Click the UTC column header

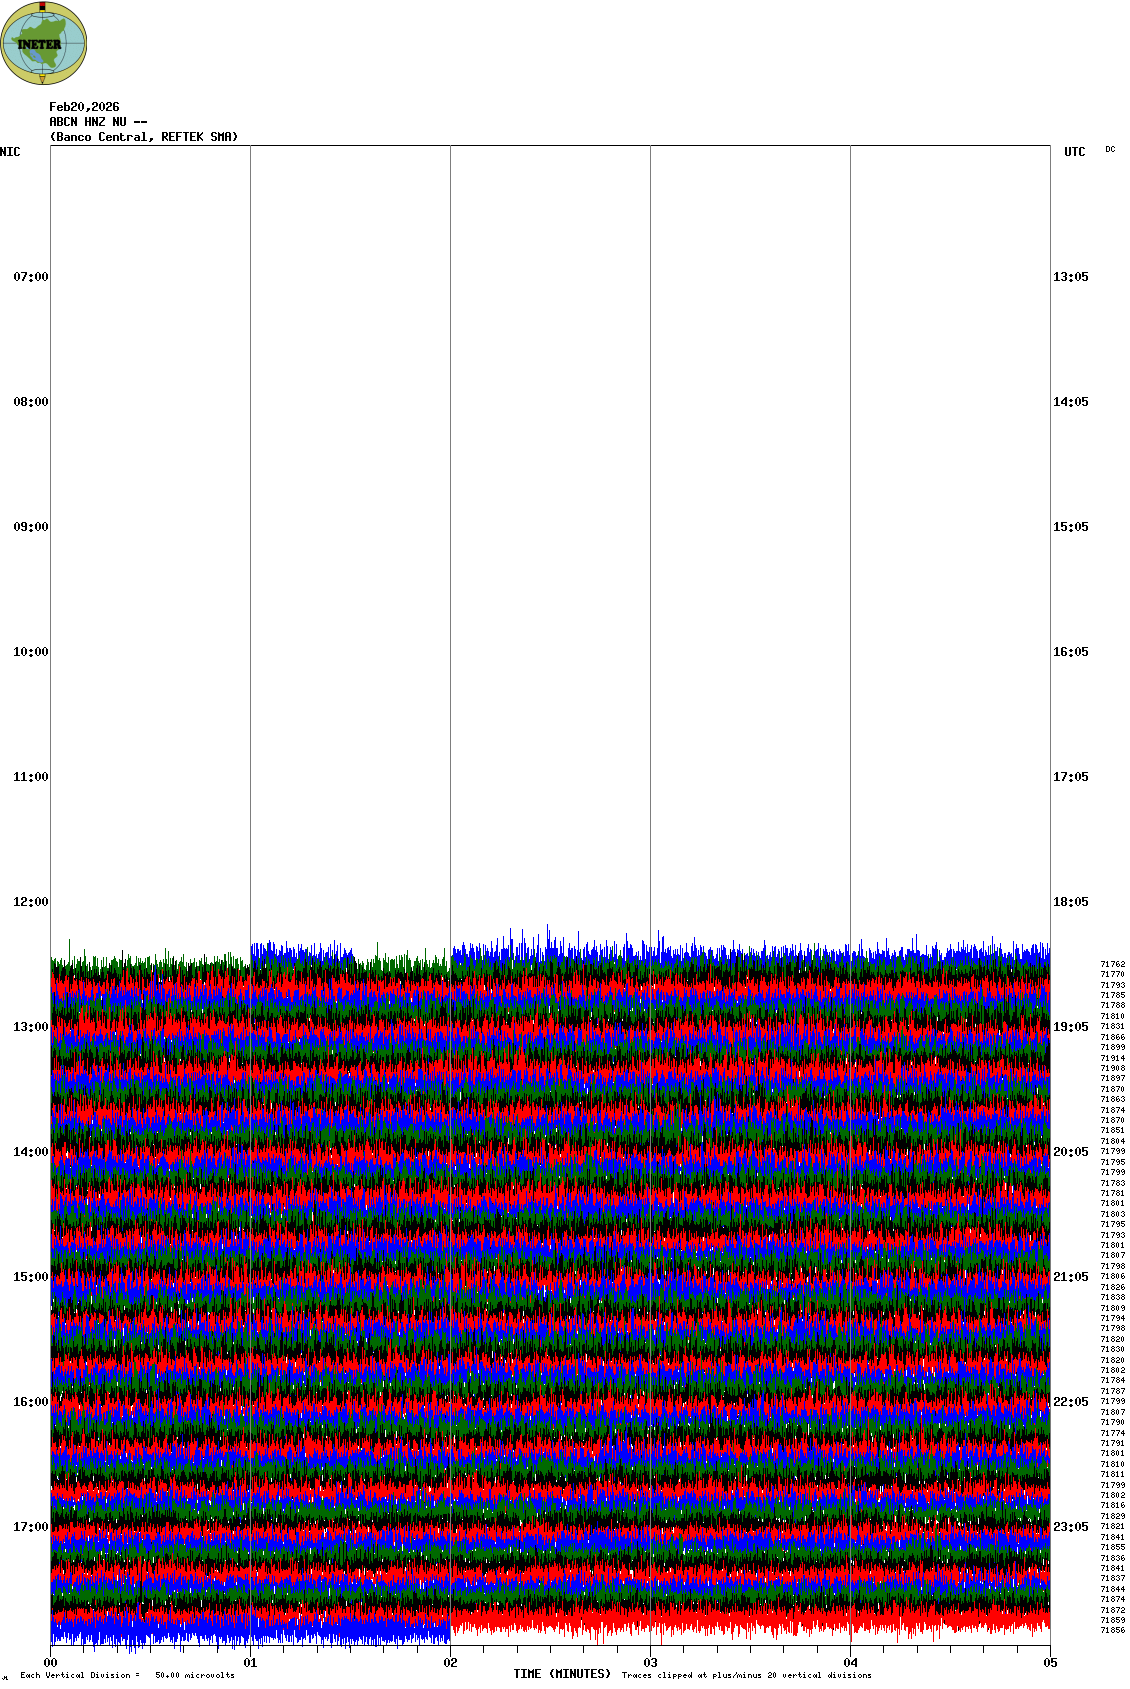pos(1074,152)
